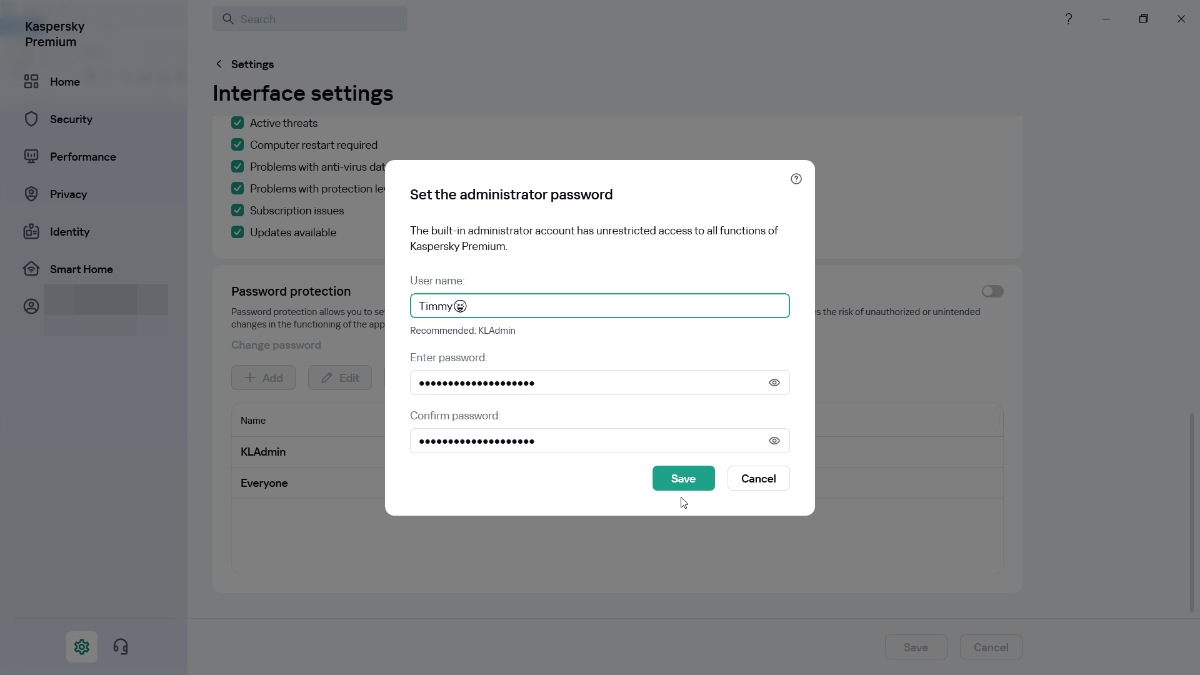
Task: Open Settings via the gear icon
Action: coord(82,647)
